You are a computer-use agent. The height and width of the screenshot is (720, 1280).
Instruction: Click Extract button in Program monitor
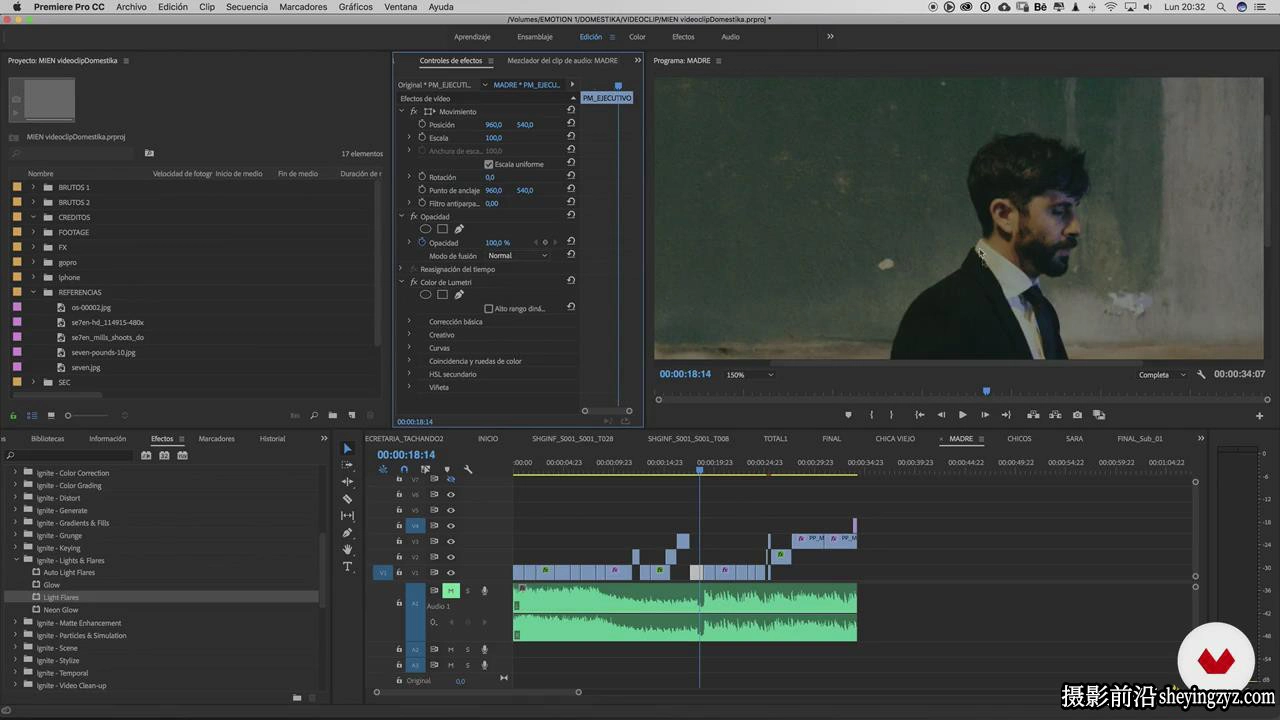point(1055,415)
